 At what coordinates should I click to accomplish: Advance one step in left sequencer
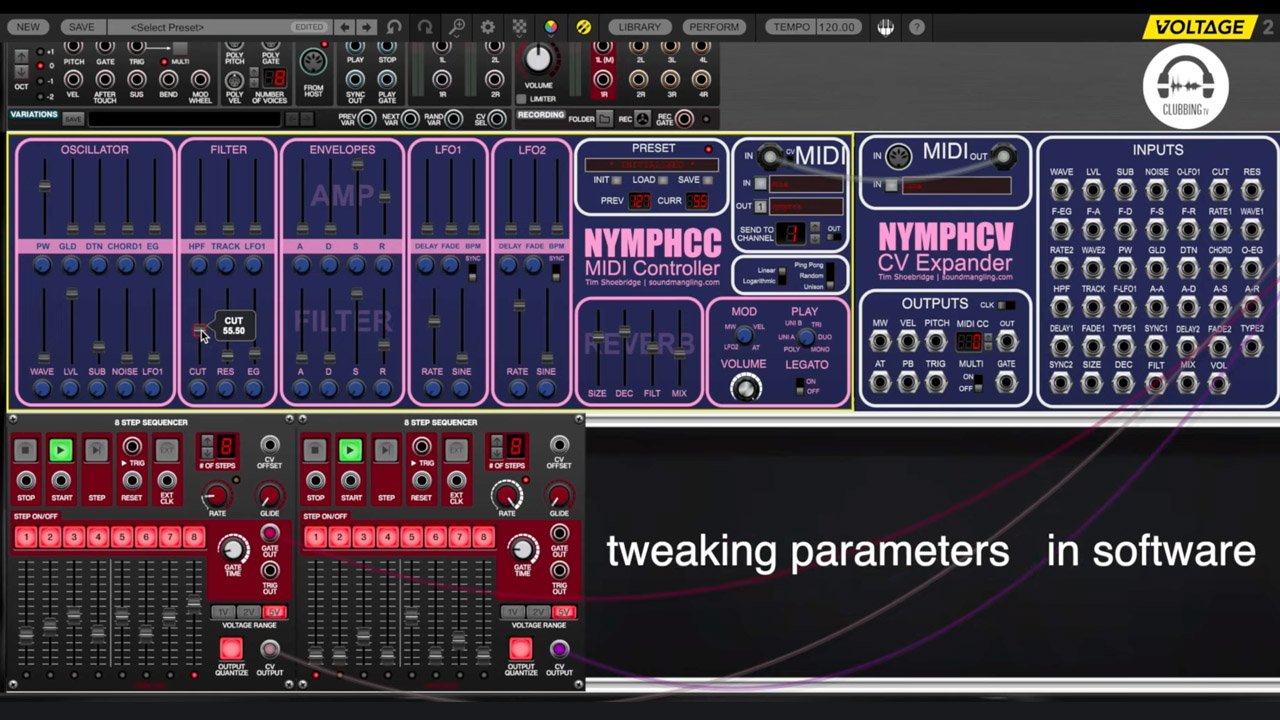(96, 450)
